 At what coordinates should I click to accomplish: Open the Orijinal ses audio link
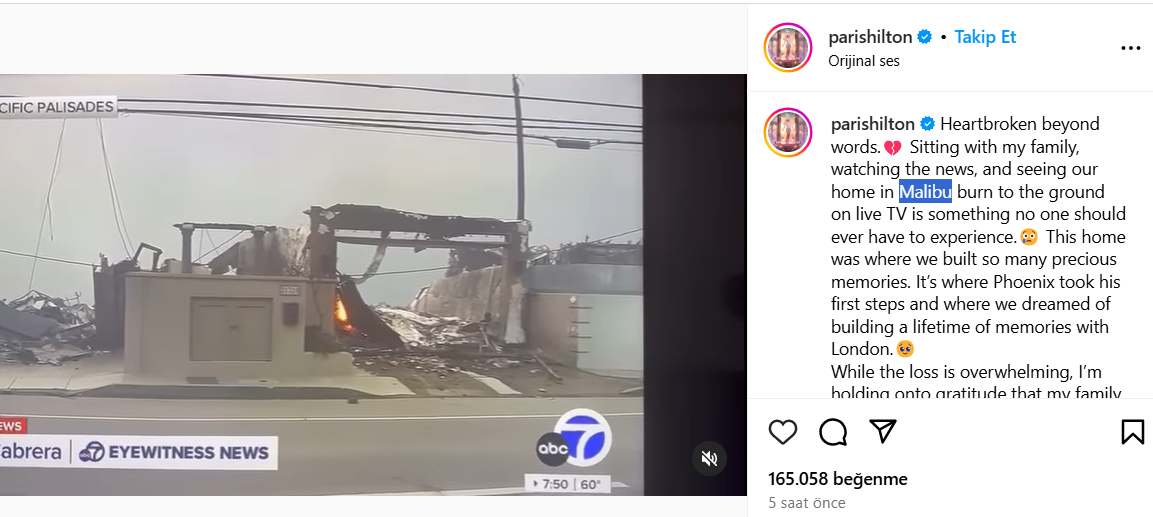(x=864, y=61)
